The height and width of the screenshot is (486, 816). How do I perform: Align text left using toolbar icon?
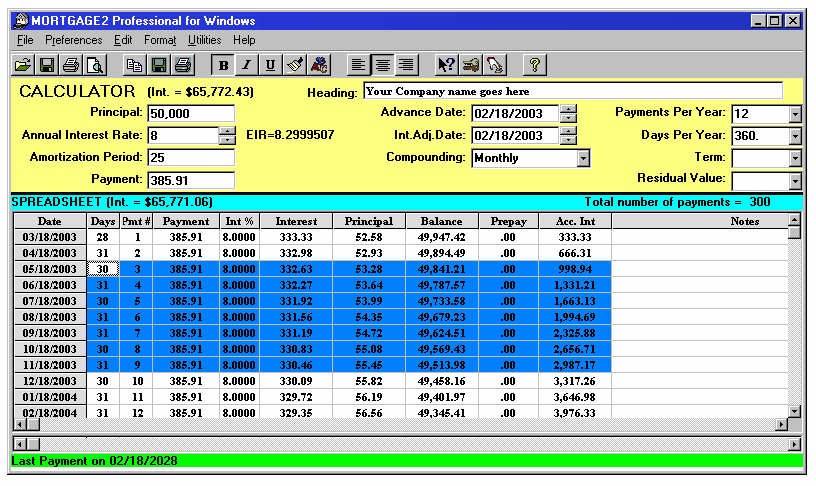[358, 65]
